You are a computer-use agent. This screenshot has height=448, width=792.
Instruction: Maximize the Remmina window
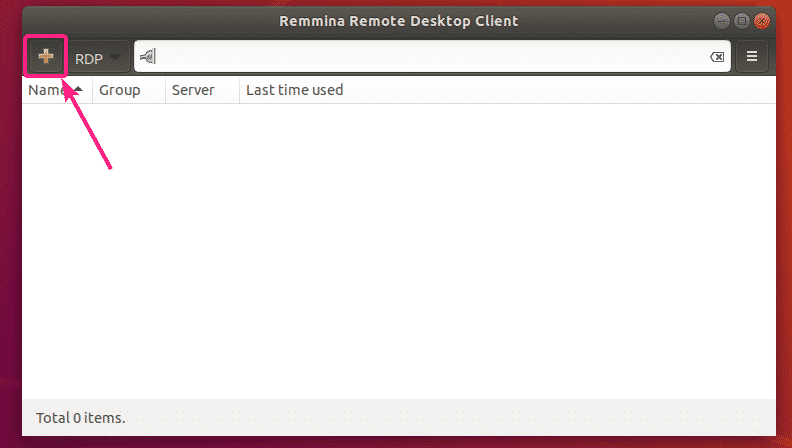tap(742, 20)
